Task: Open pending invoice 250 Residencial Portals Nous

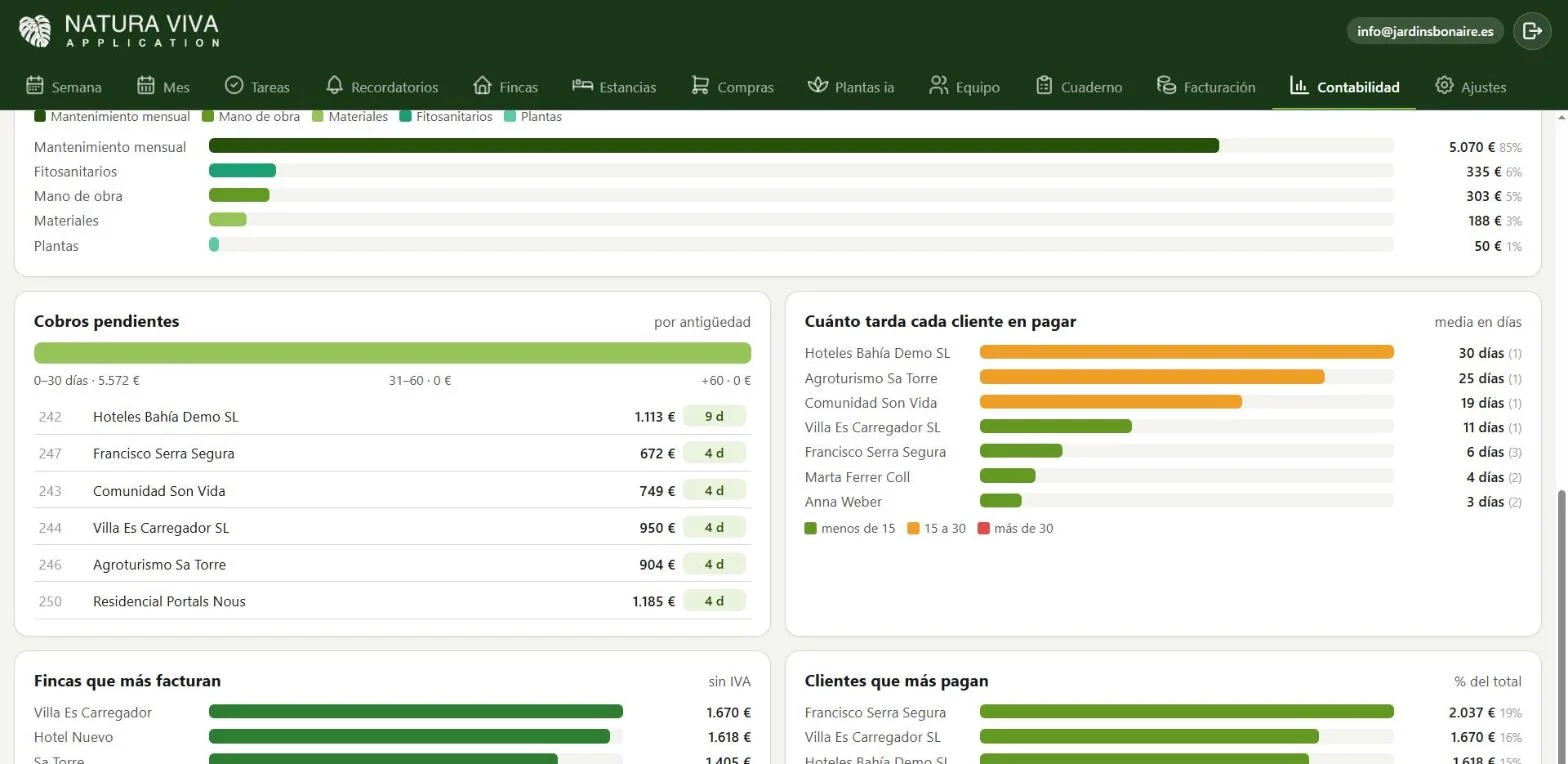Action: pyautogui.click(x=392, y=601)
